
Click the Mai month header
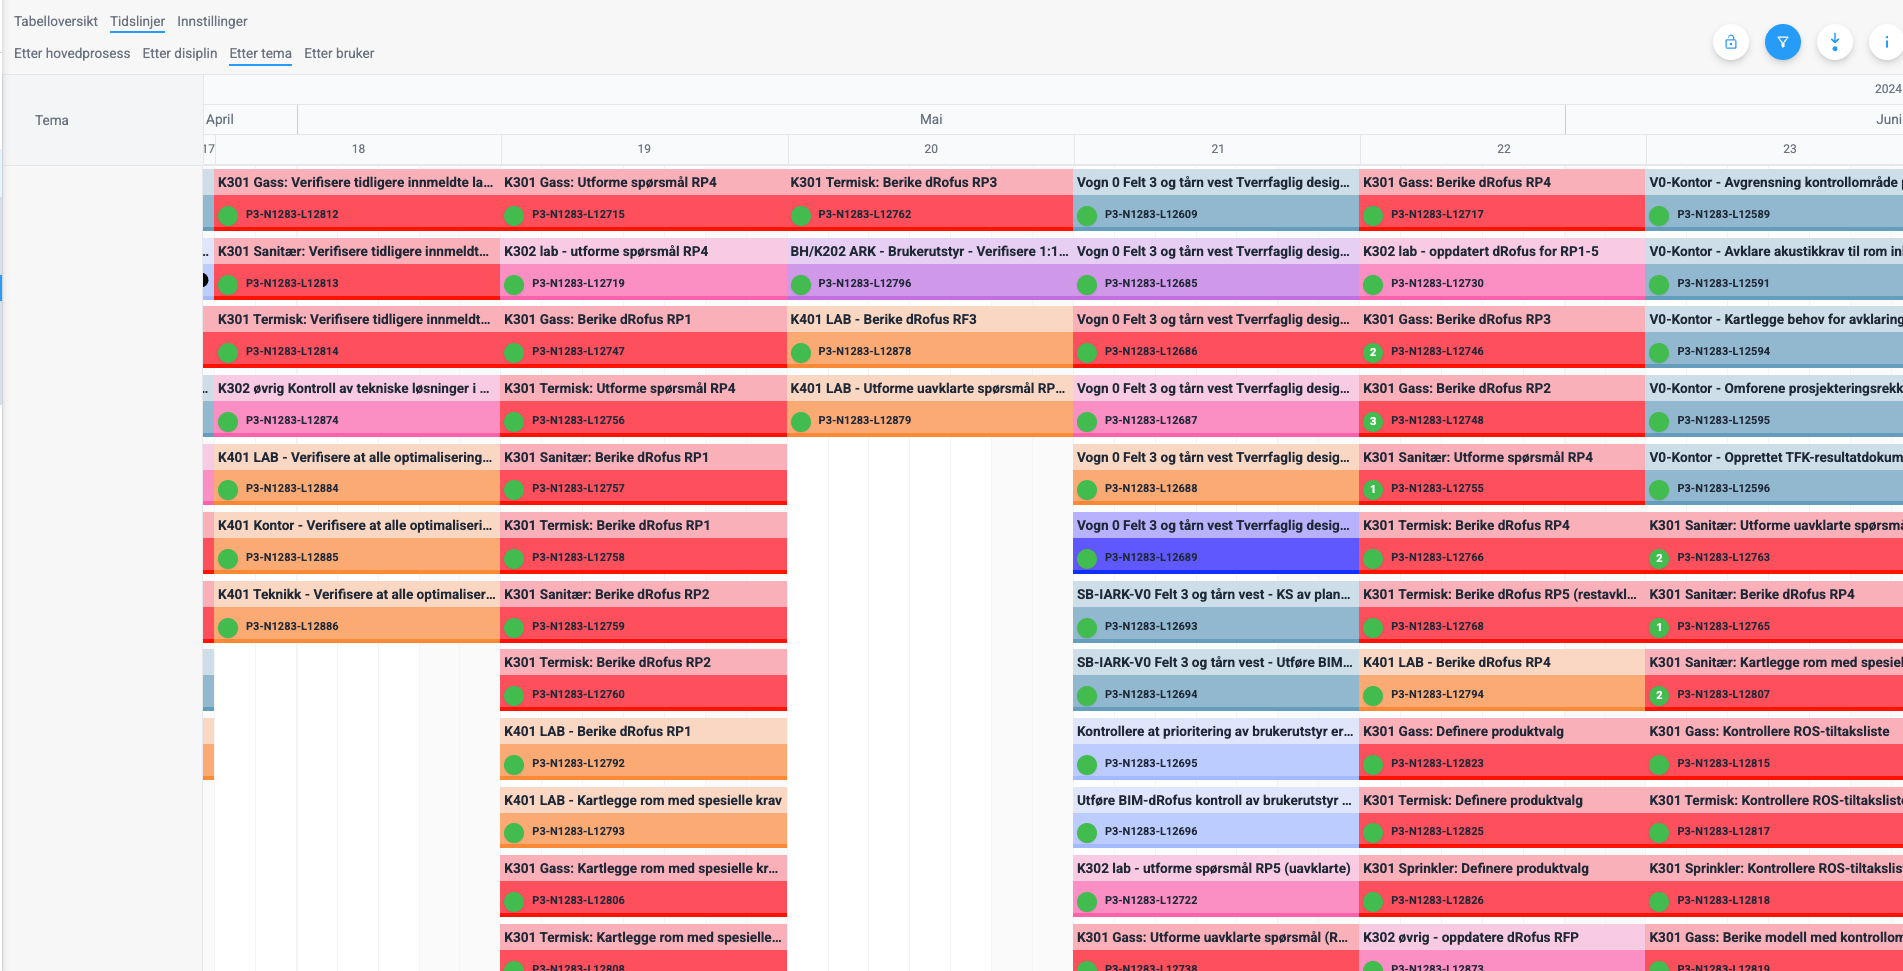pos(931,119)
